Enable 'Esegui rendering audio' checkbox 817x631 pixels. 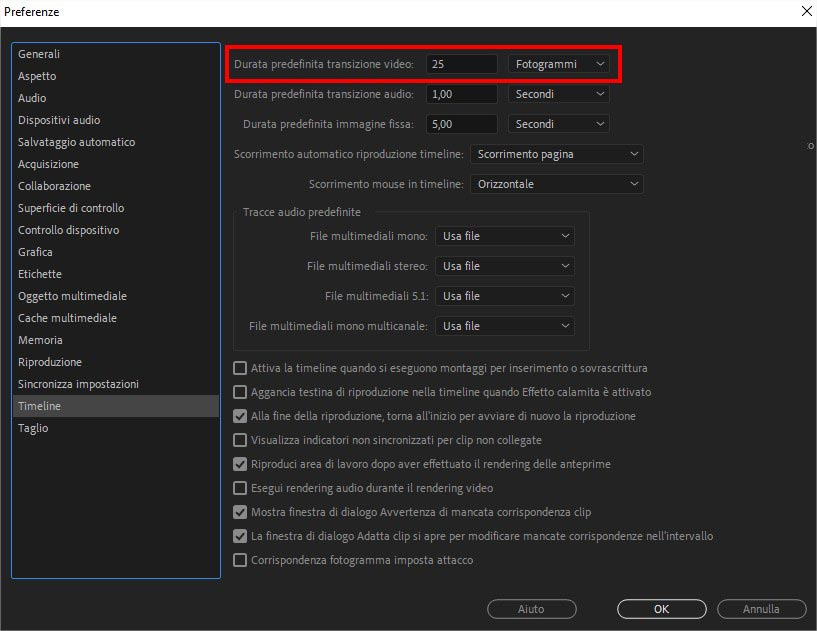click(x=240, y=488)
